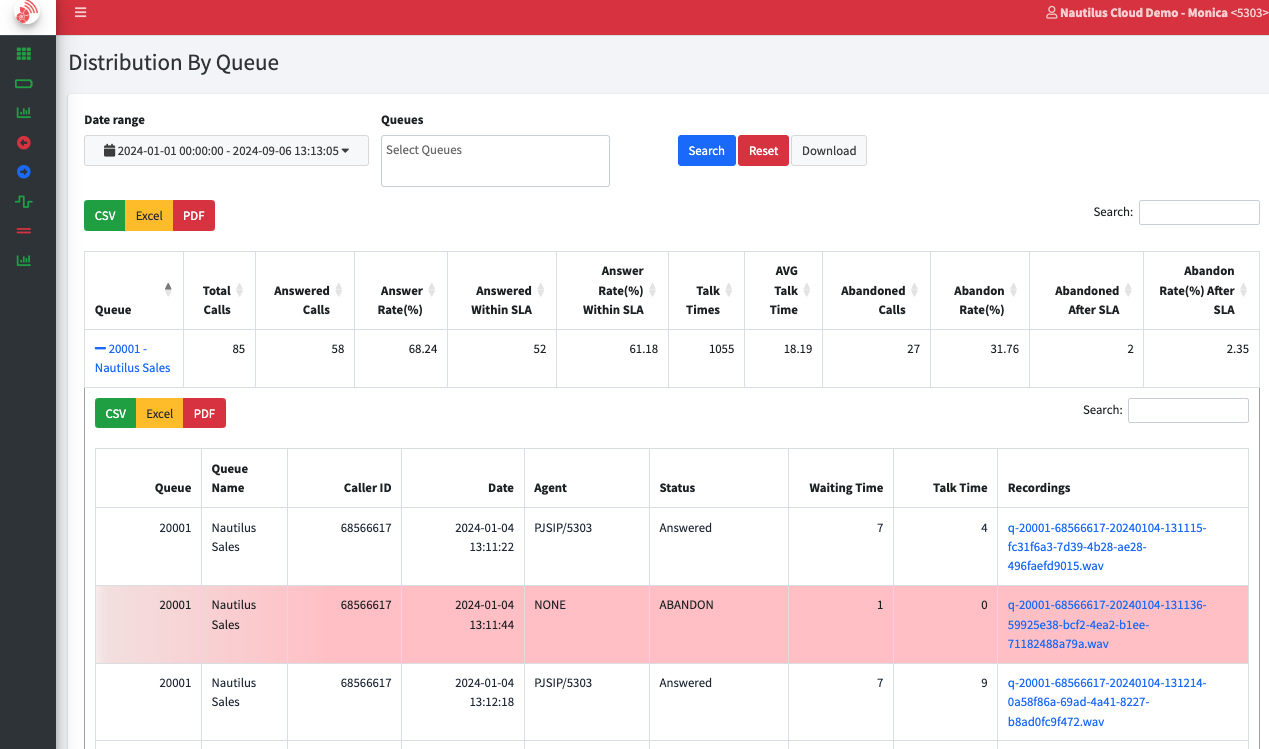Export summary table with the top PDF button
This screenshot has width=1269, height=749.
(x=194, y=216)
